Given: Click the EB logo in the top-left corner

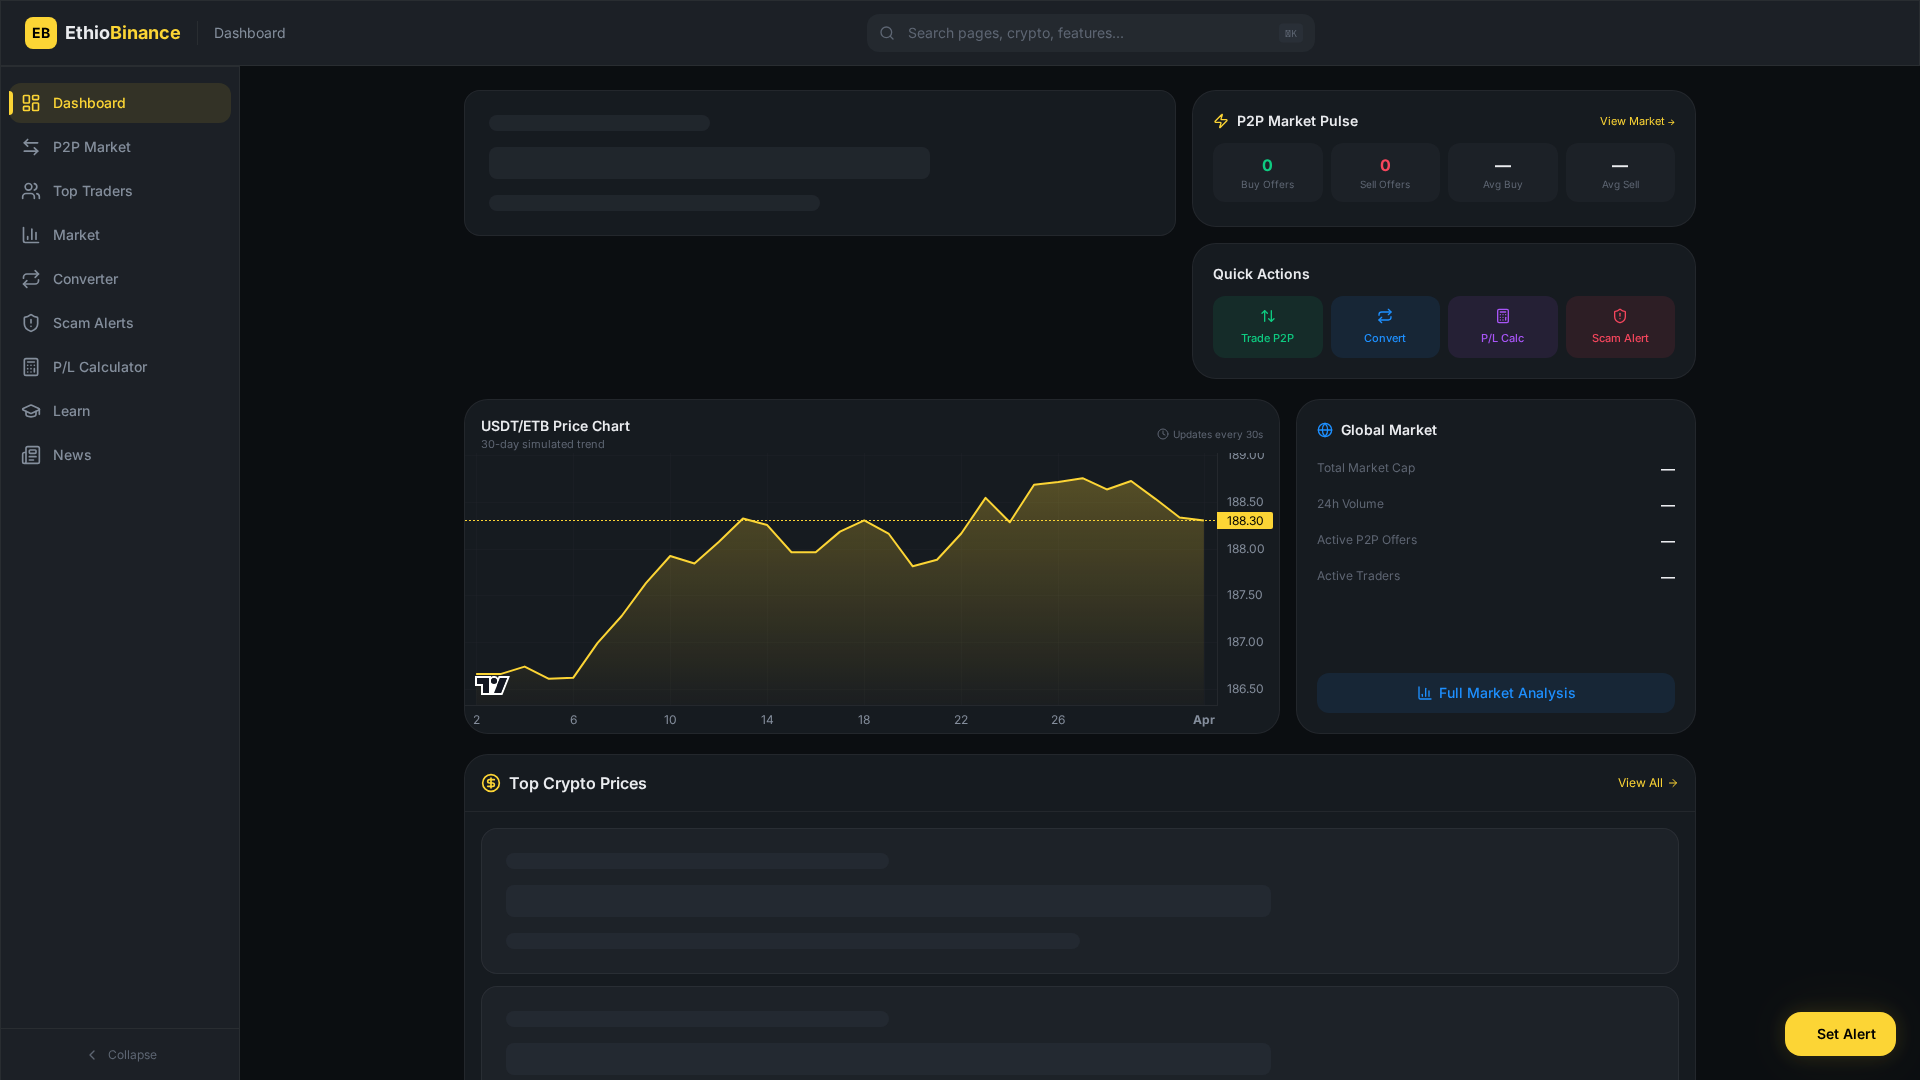Looking at the screenshot, I should 41,33.
